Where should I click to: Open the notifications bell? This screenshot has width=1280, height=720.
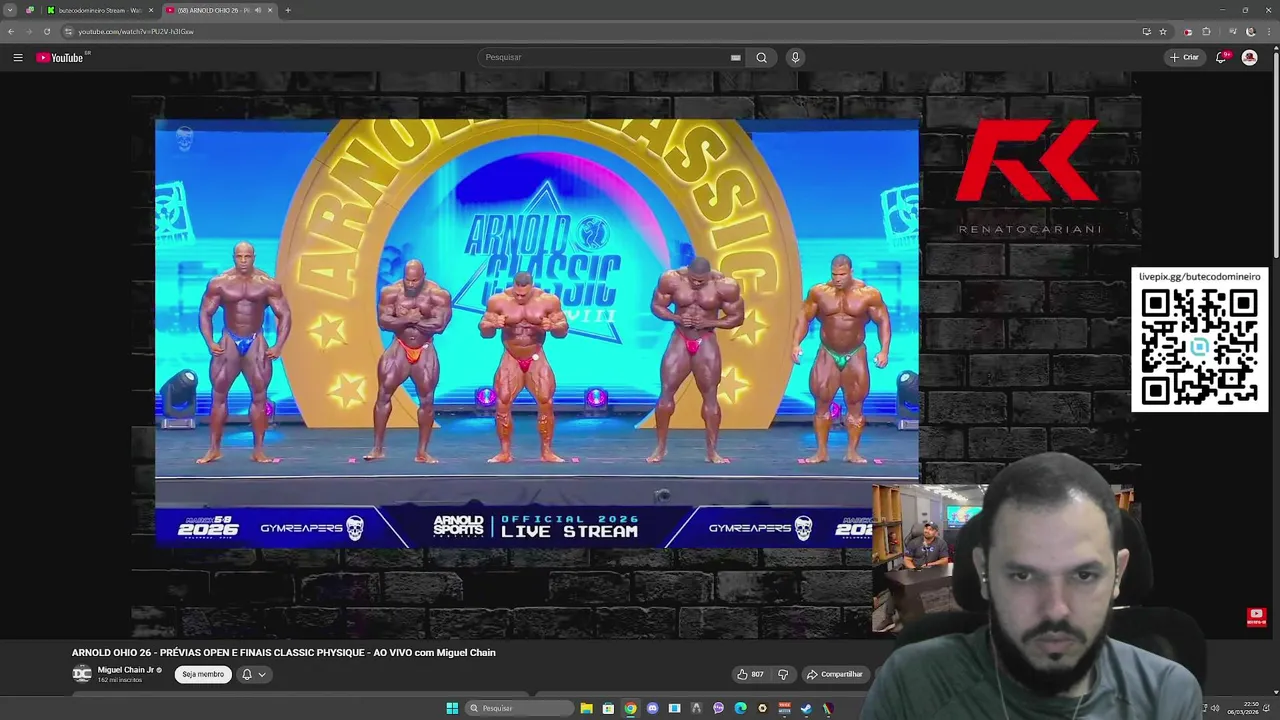point(1221,57)
